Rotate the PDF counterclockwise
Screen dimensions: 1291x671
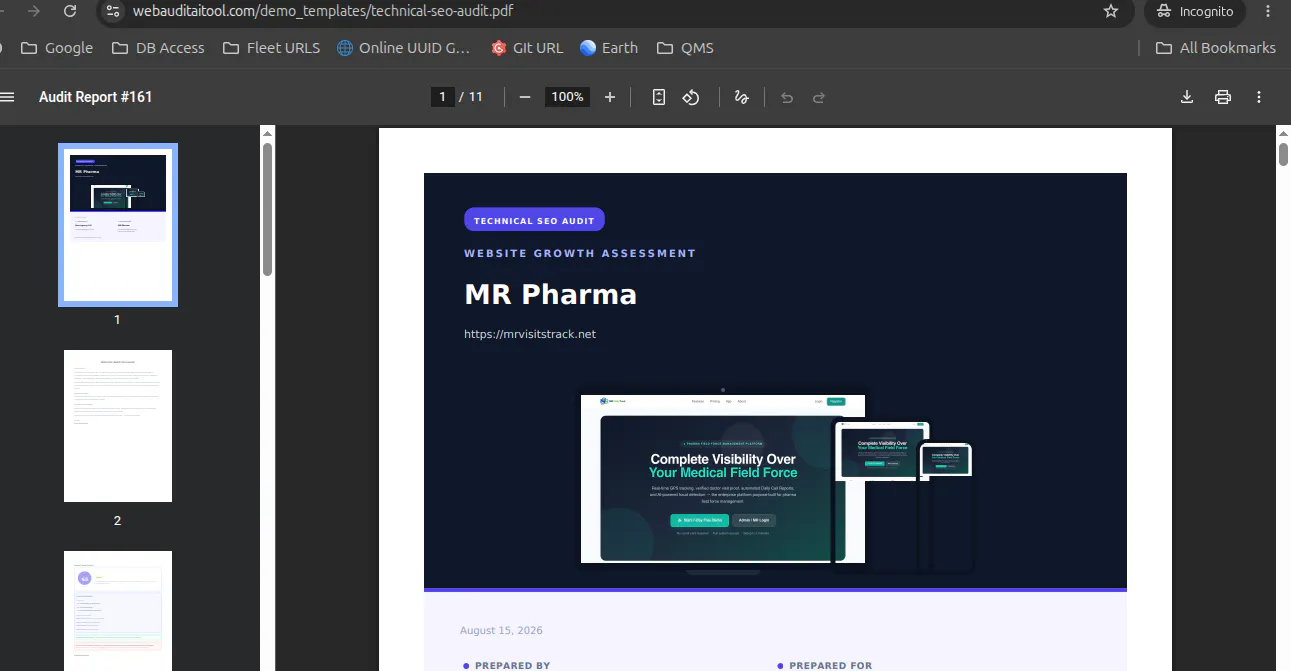tap(691, 97)
